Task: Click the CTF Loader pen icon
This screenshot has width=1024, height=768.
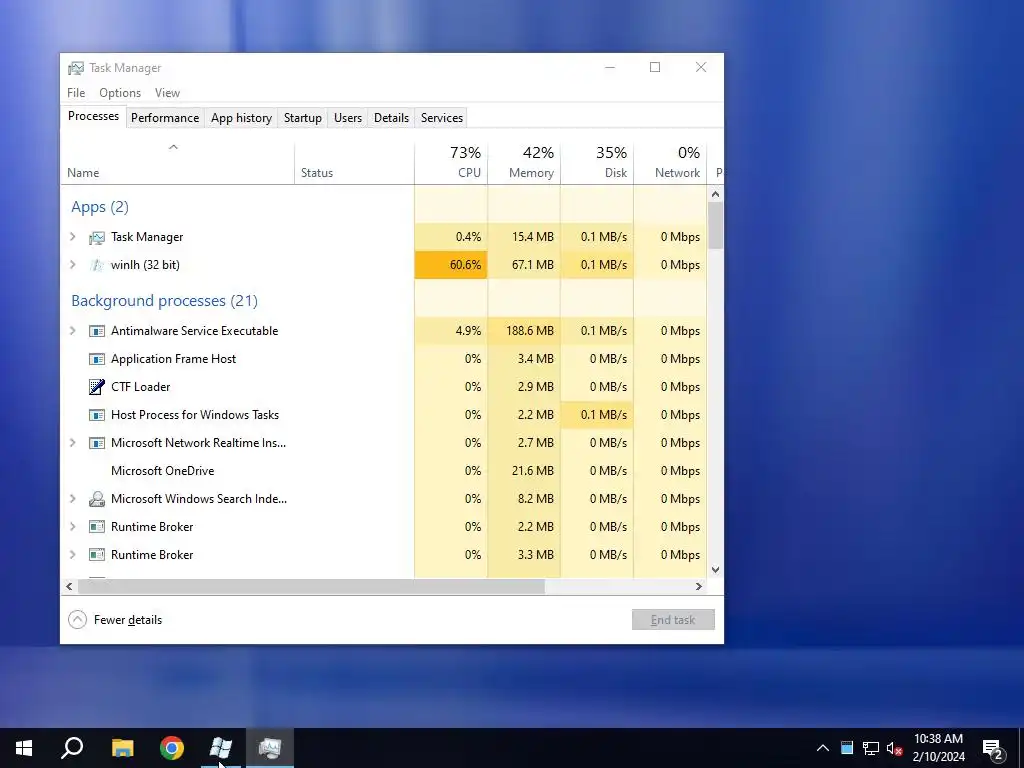Action: point(97,387)
